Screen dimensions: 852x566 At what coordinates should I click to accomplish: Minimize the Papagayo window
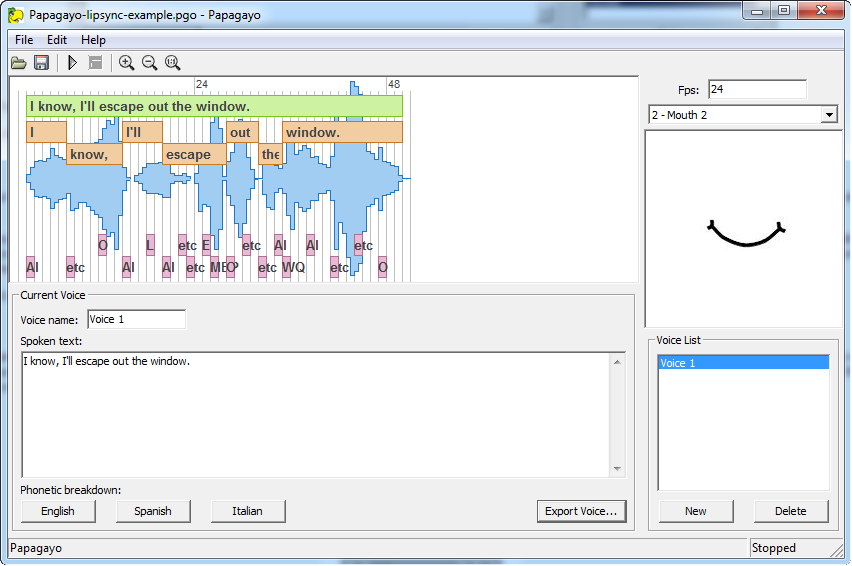click(757, 10)
